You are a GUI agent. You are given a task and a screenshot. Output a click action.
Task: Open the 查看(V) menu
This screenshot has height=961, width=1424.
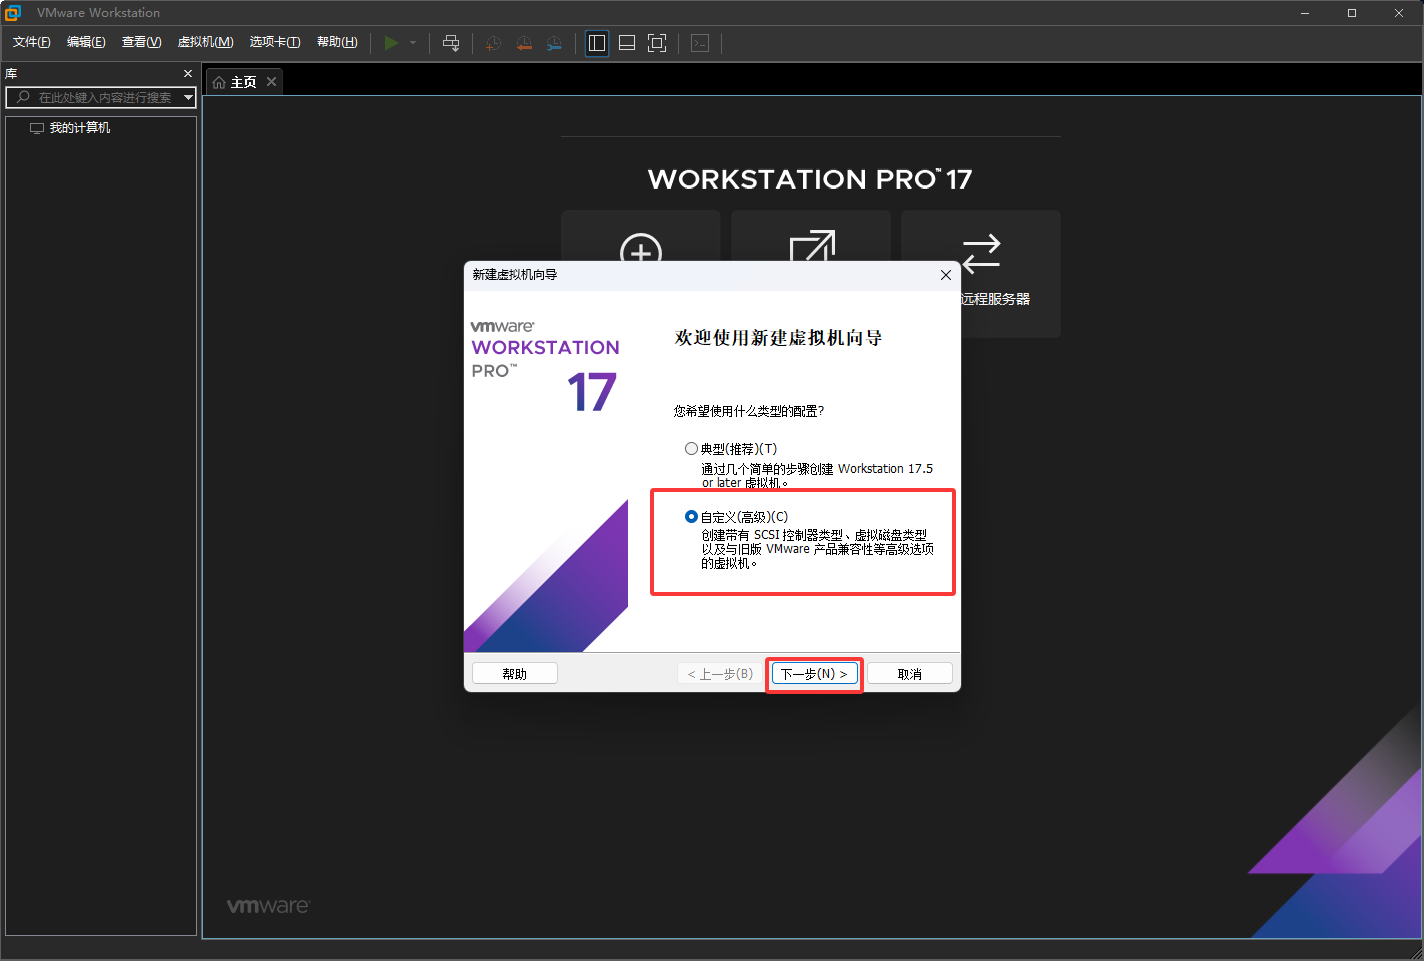(x=141, y=42)
